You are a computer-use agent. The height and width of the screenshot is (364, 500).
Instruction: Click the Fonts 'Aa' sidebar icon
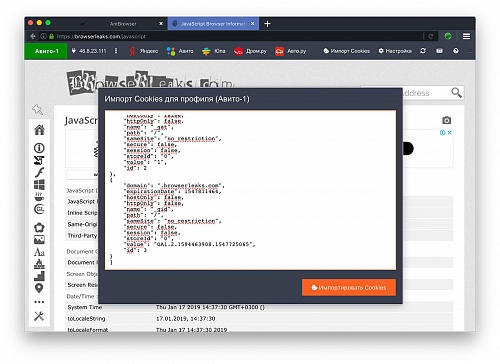(39, 252)
